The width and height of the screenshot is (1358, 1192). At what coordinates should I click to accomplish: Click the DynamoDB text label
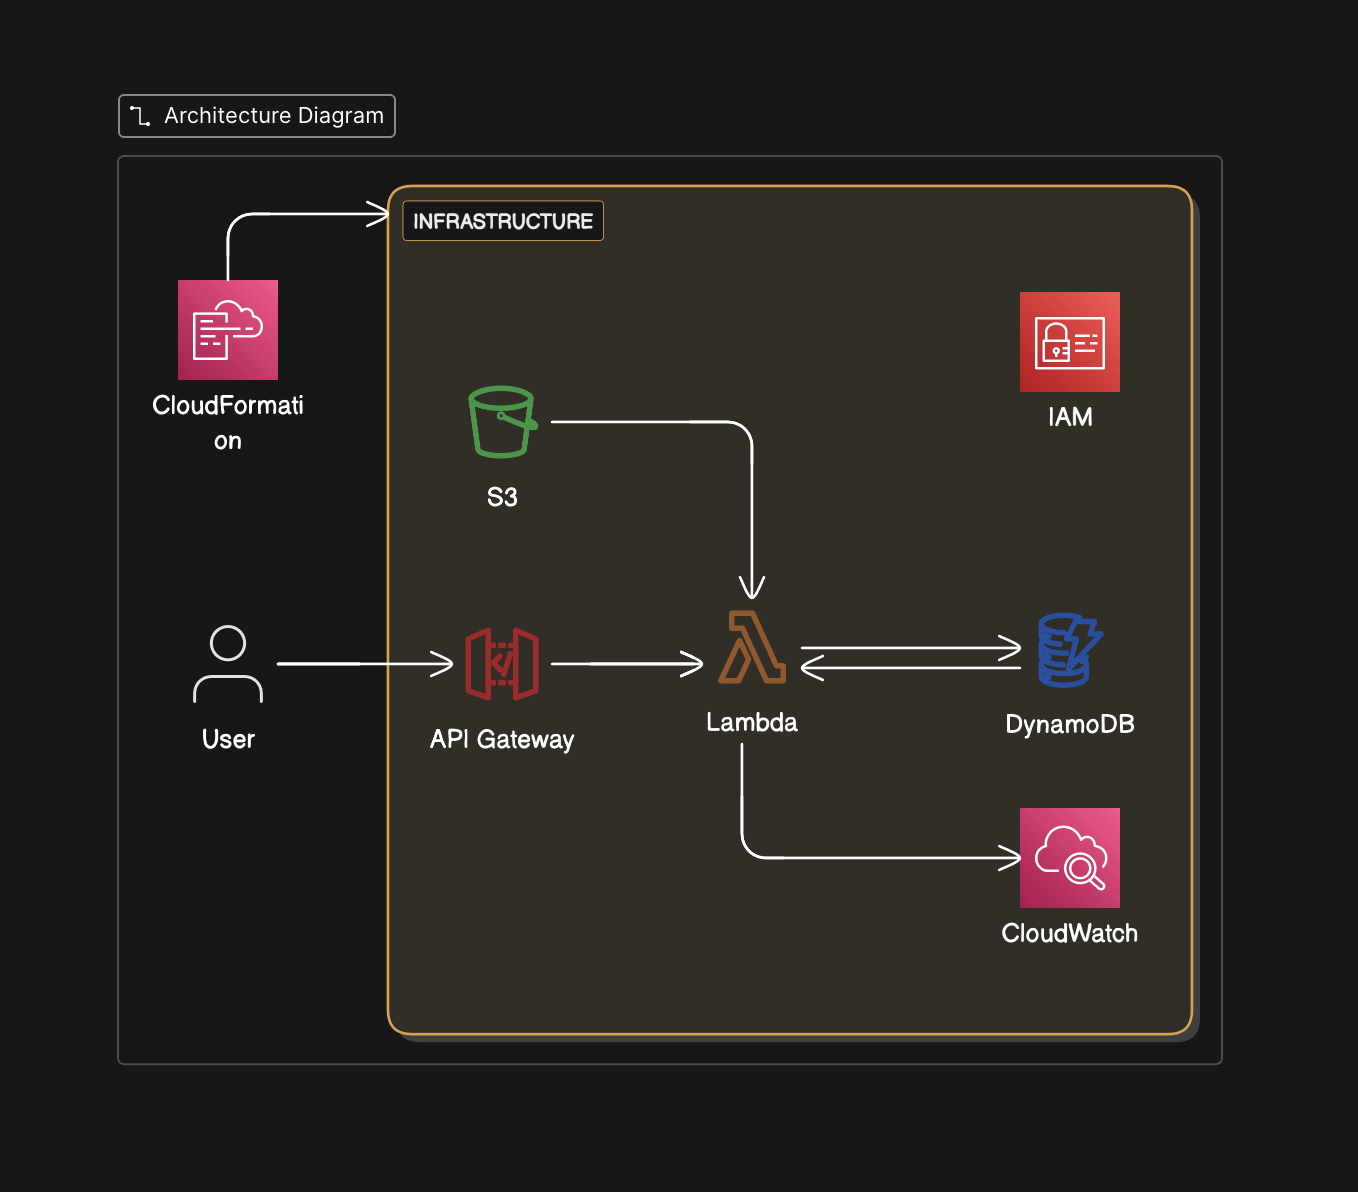click(x=1069, y=724)
